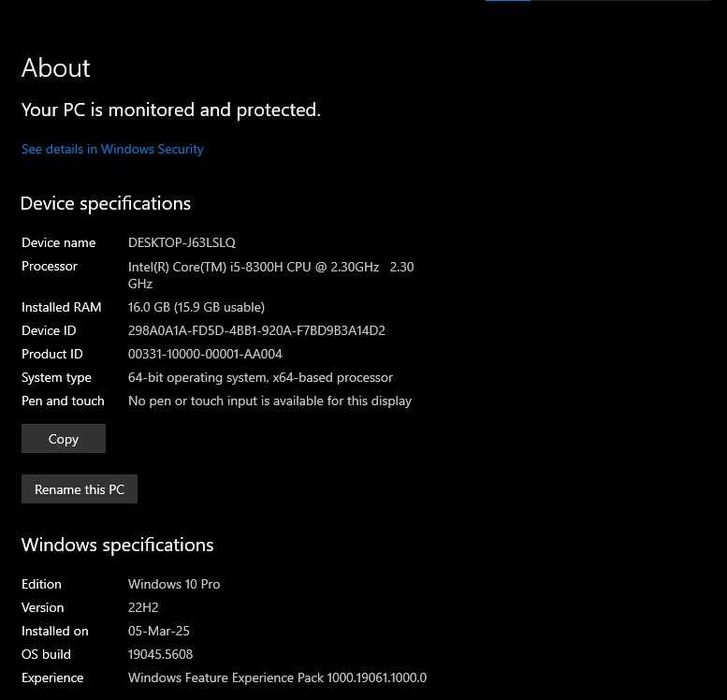Select text 'Your PC is monitored and protected.'
The width and height of the screenshot is (727, 700).
(x=171, y=110)
